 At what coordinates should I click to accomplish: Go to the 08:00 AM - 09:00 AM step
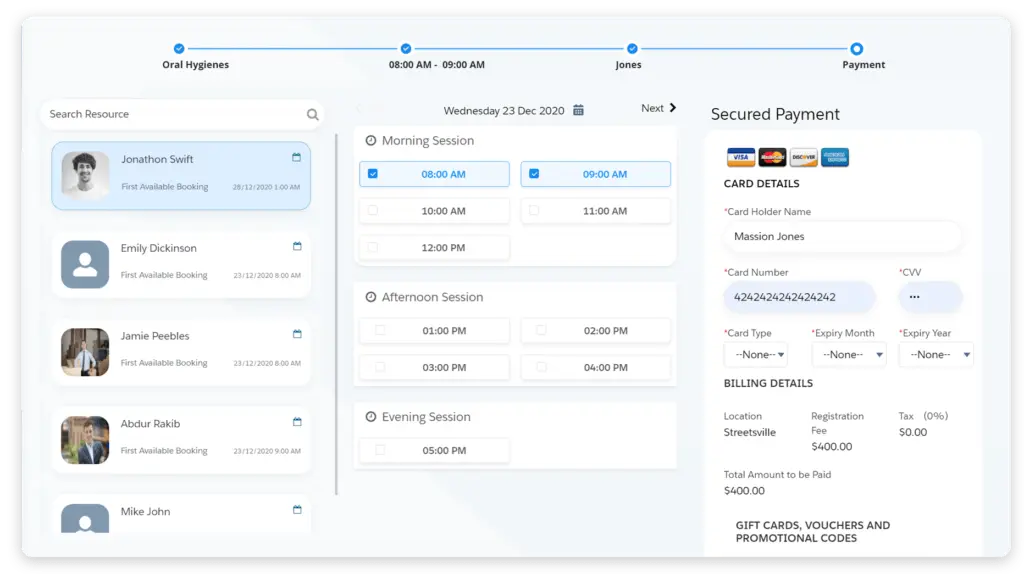coord(406,48)
